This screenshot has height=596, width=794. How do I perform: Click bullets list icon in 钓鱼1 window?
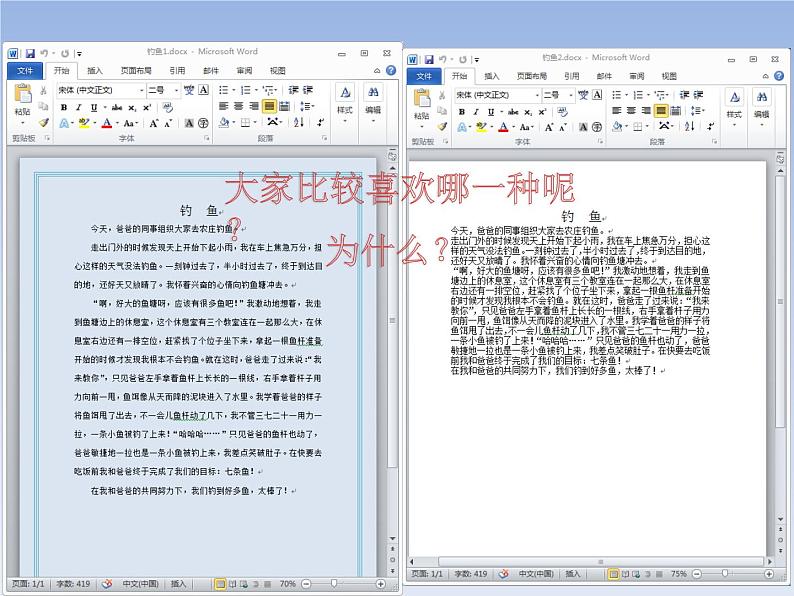223,90
